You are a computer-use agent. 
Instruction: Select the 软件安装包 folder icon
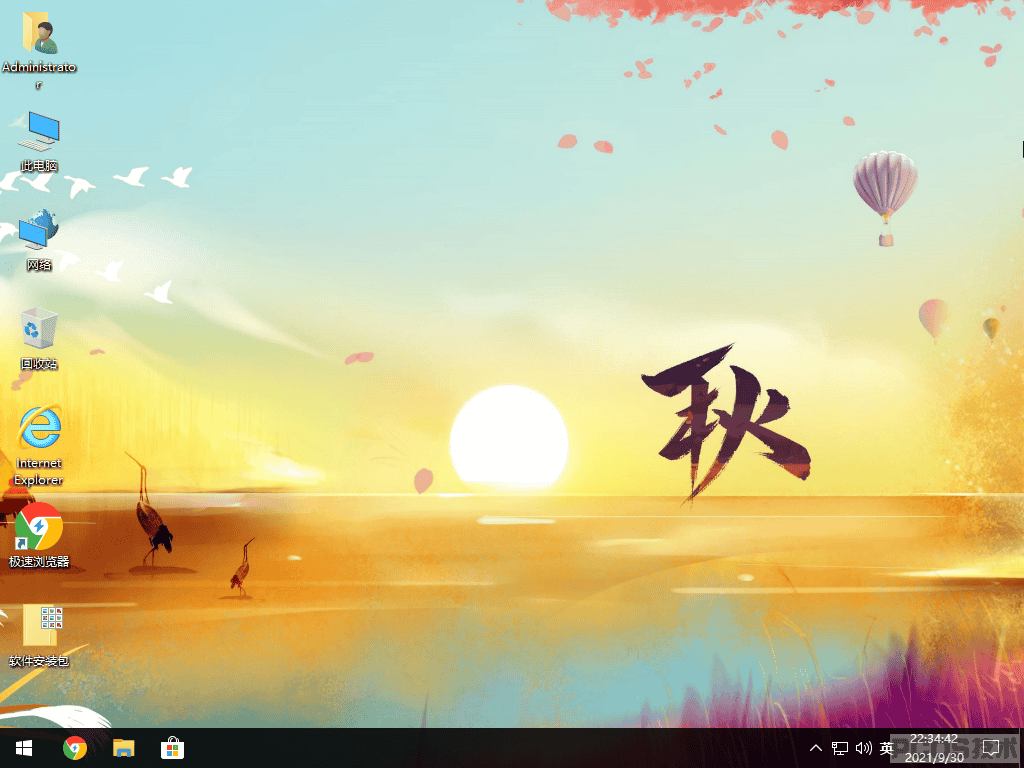click(x=39, y=635)
